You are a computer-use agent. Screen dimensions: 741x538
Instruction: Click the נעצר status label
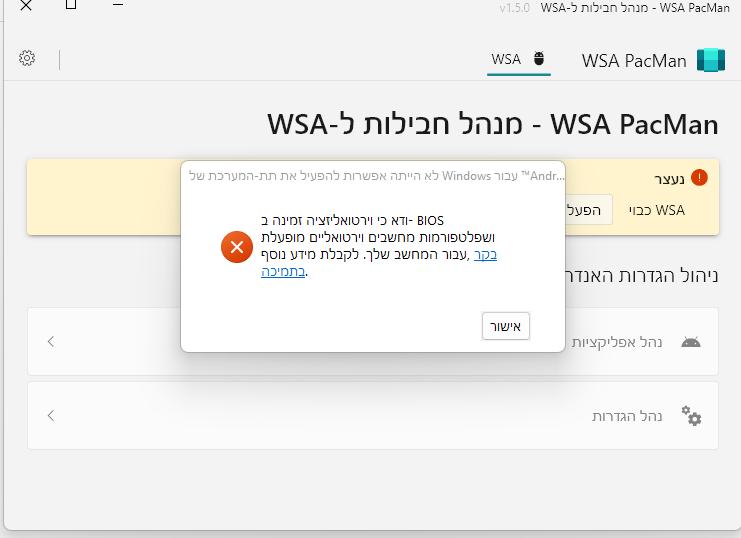pos(669,179)
